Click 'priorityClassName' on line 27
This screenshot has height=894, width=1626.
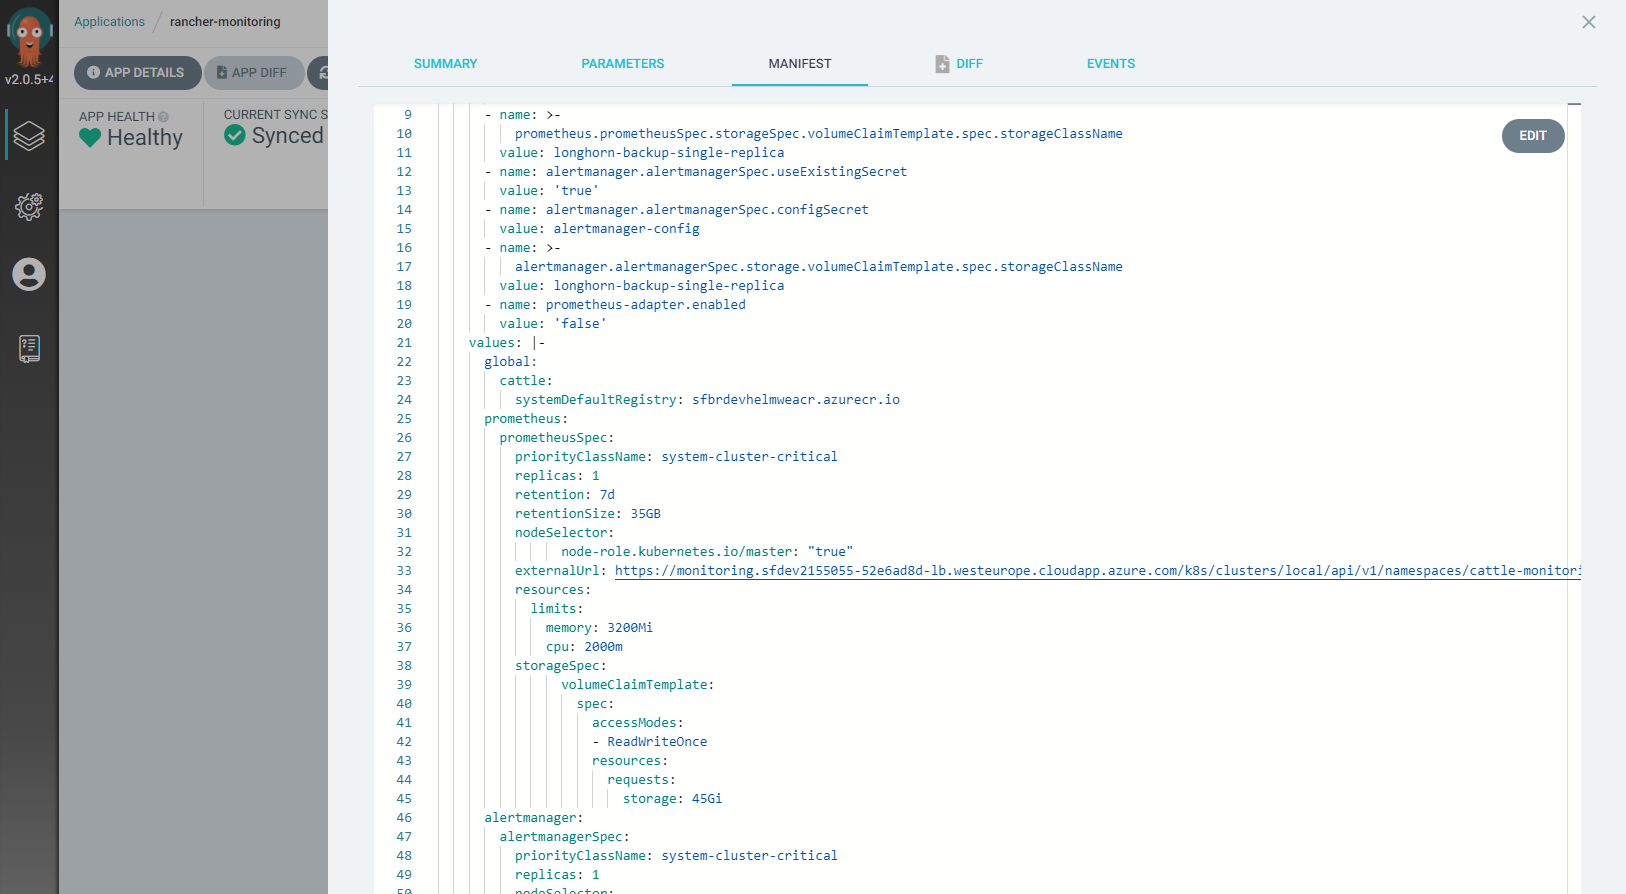(x=581, y=457)
